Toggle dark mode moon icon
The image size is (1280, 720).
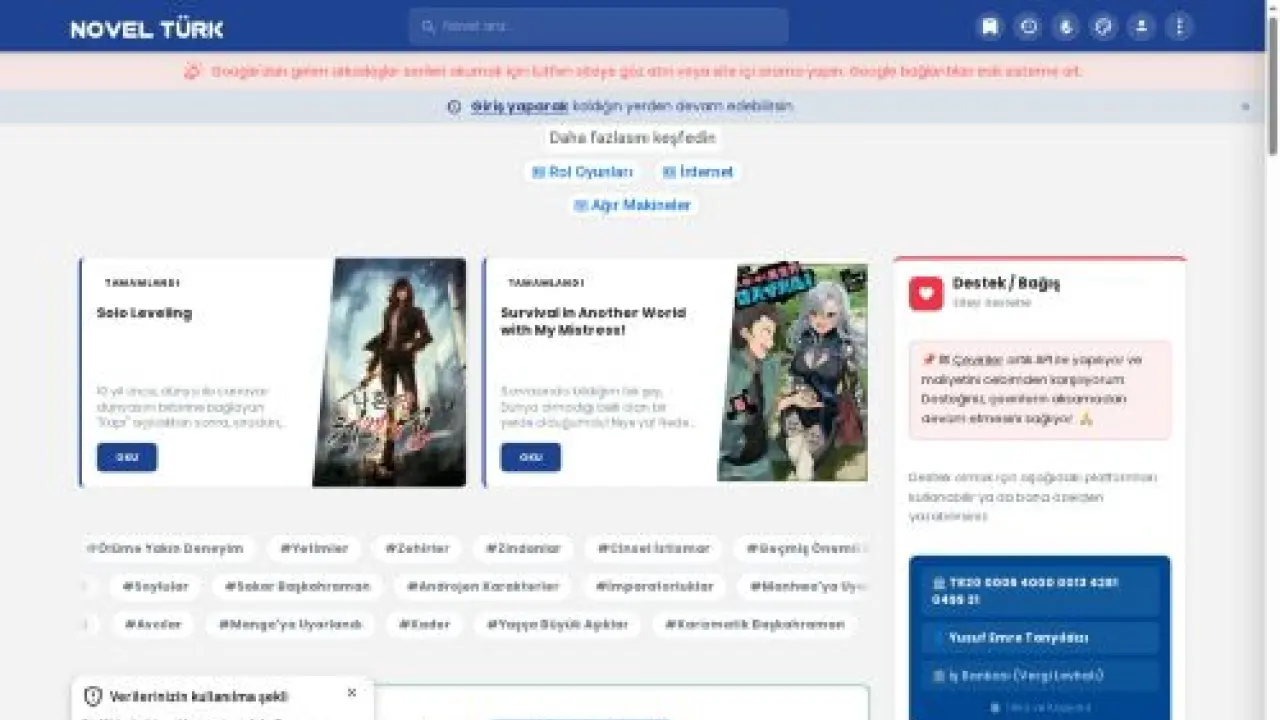(x=1066, y=27)
